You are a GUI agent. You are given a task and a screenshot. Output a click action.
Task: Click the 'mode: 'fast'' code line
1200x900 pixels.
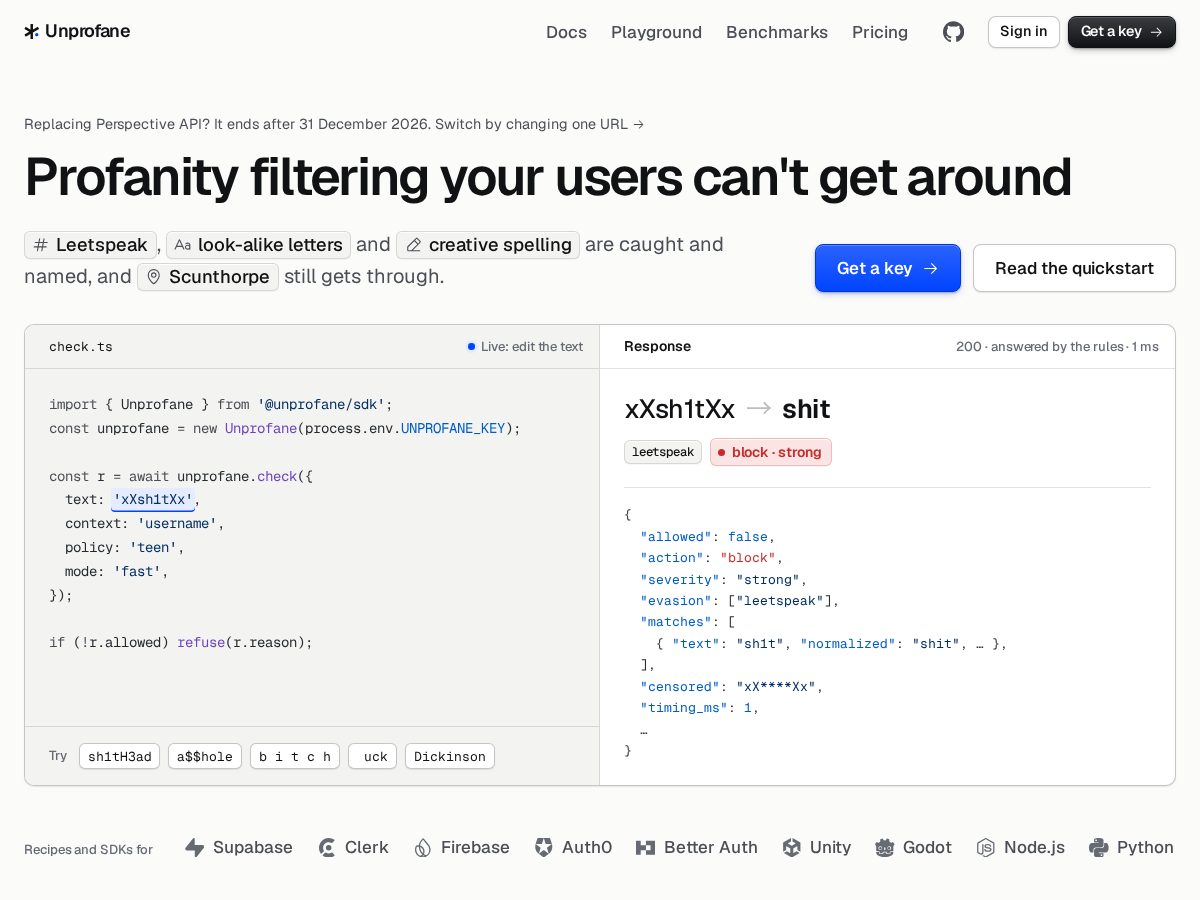[117, 572]
